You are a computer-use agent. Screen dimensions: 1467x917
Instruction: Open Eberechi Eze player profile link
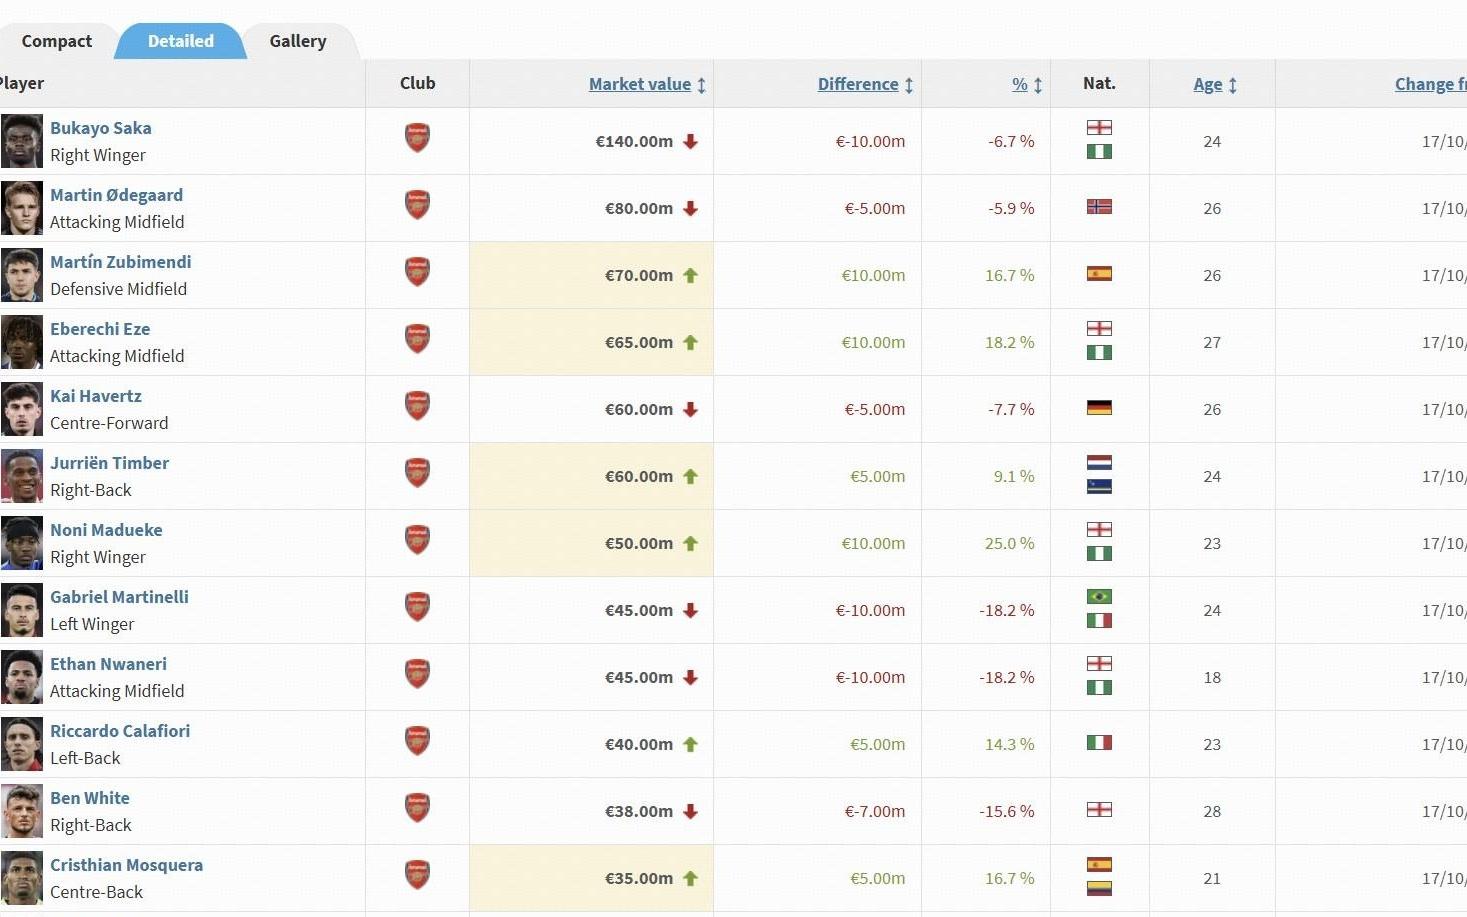pos(100,329)
